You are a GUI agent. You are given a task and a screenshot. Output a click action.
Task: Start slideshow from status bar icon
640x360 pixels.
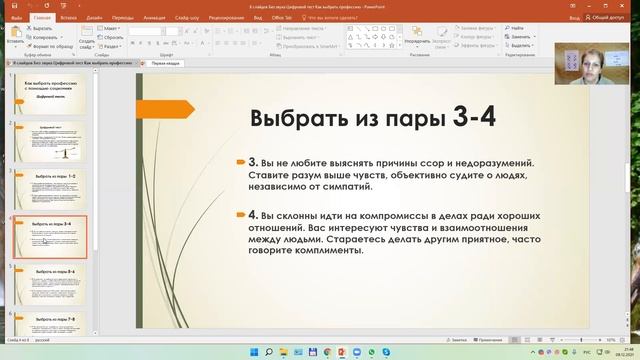tap(552, 340)
